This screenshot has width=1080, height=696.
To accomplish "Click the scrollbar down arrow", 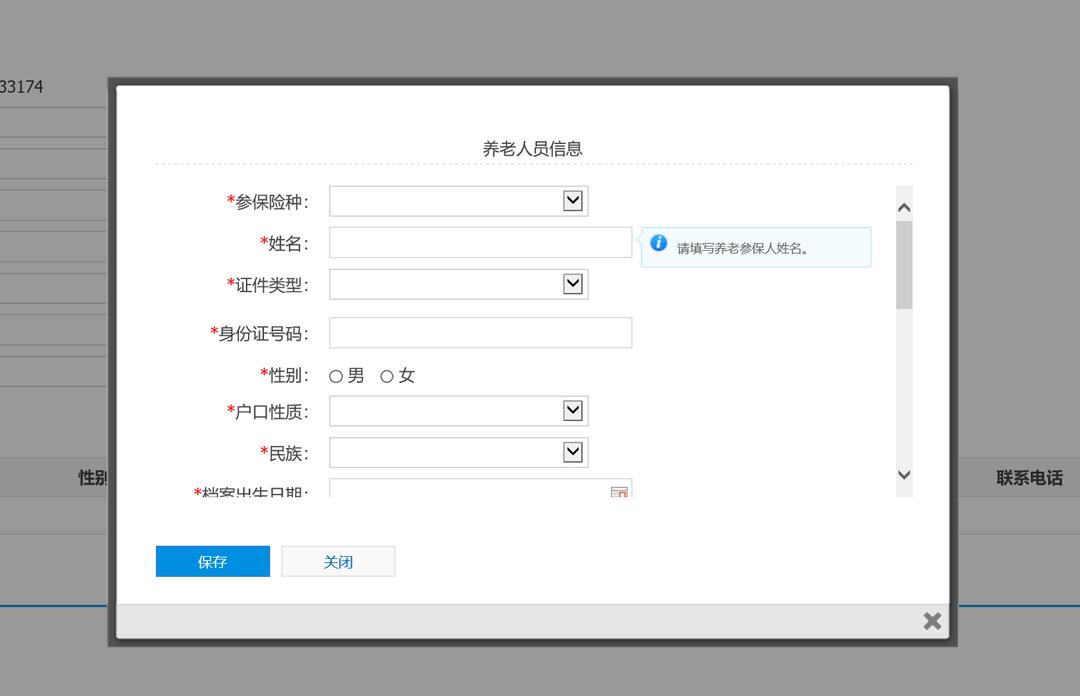I will click(x=904, y=475).
